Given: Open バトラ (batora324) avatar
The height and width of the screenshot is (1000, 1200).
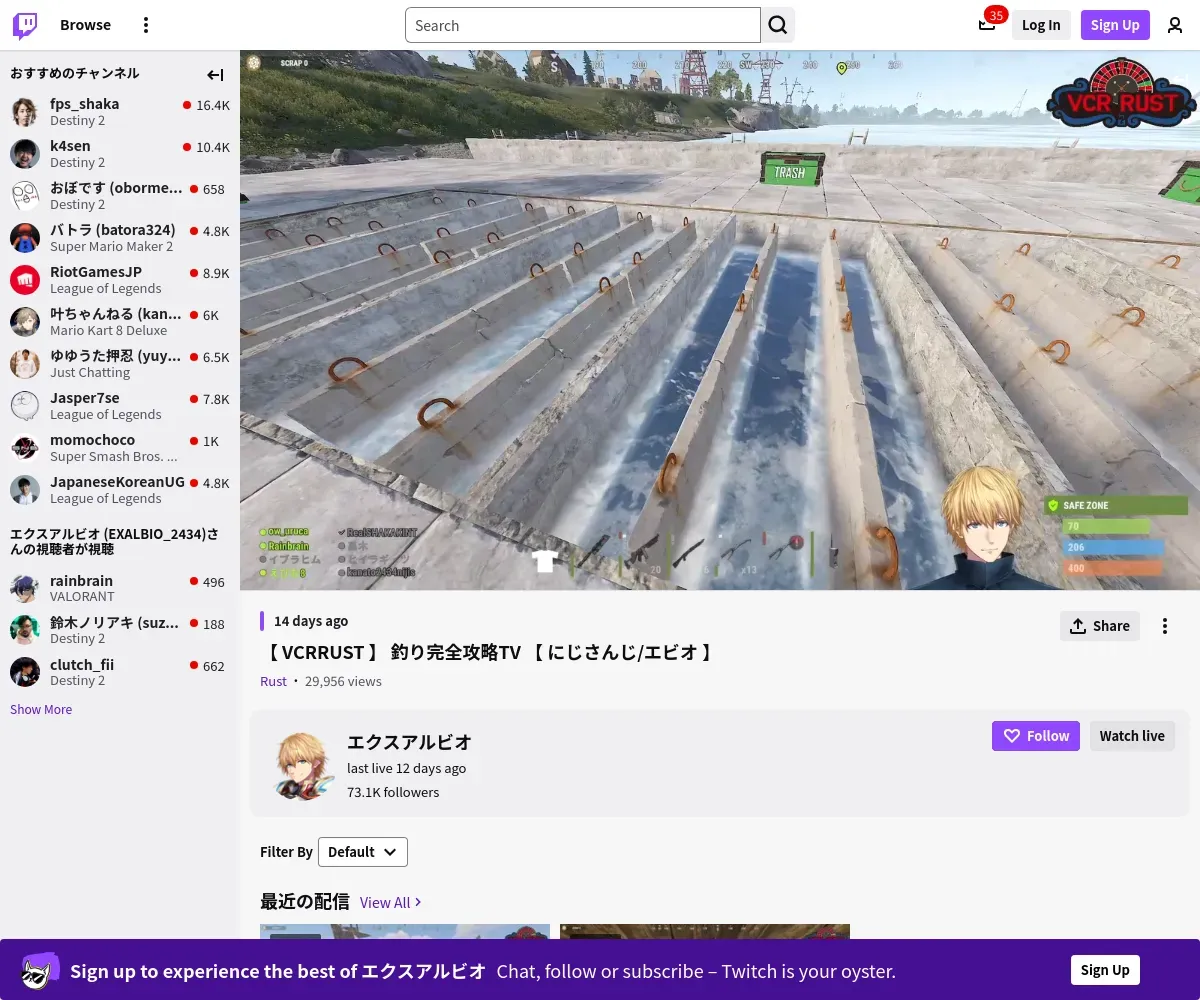Looking at the screenshot, I should pyautogui.click(x=25, y=237).
